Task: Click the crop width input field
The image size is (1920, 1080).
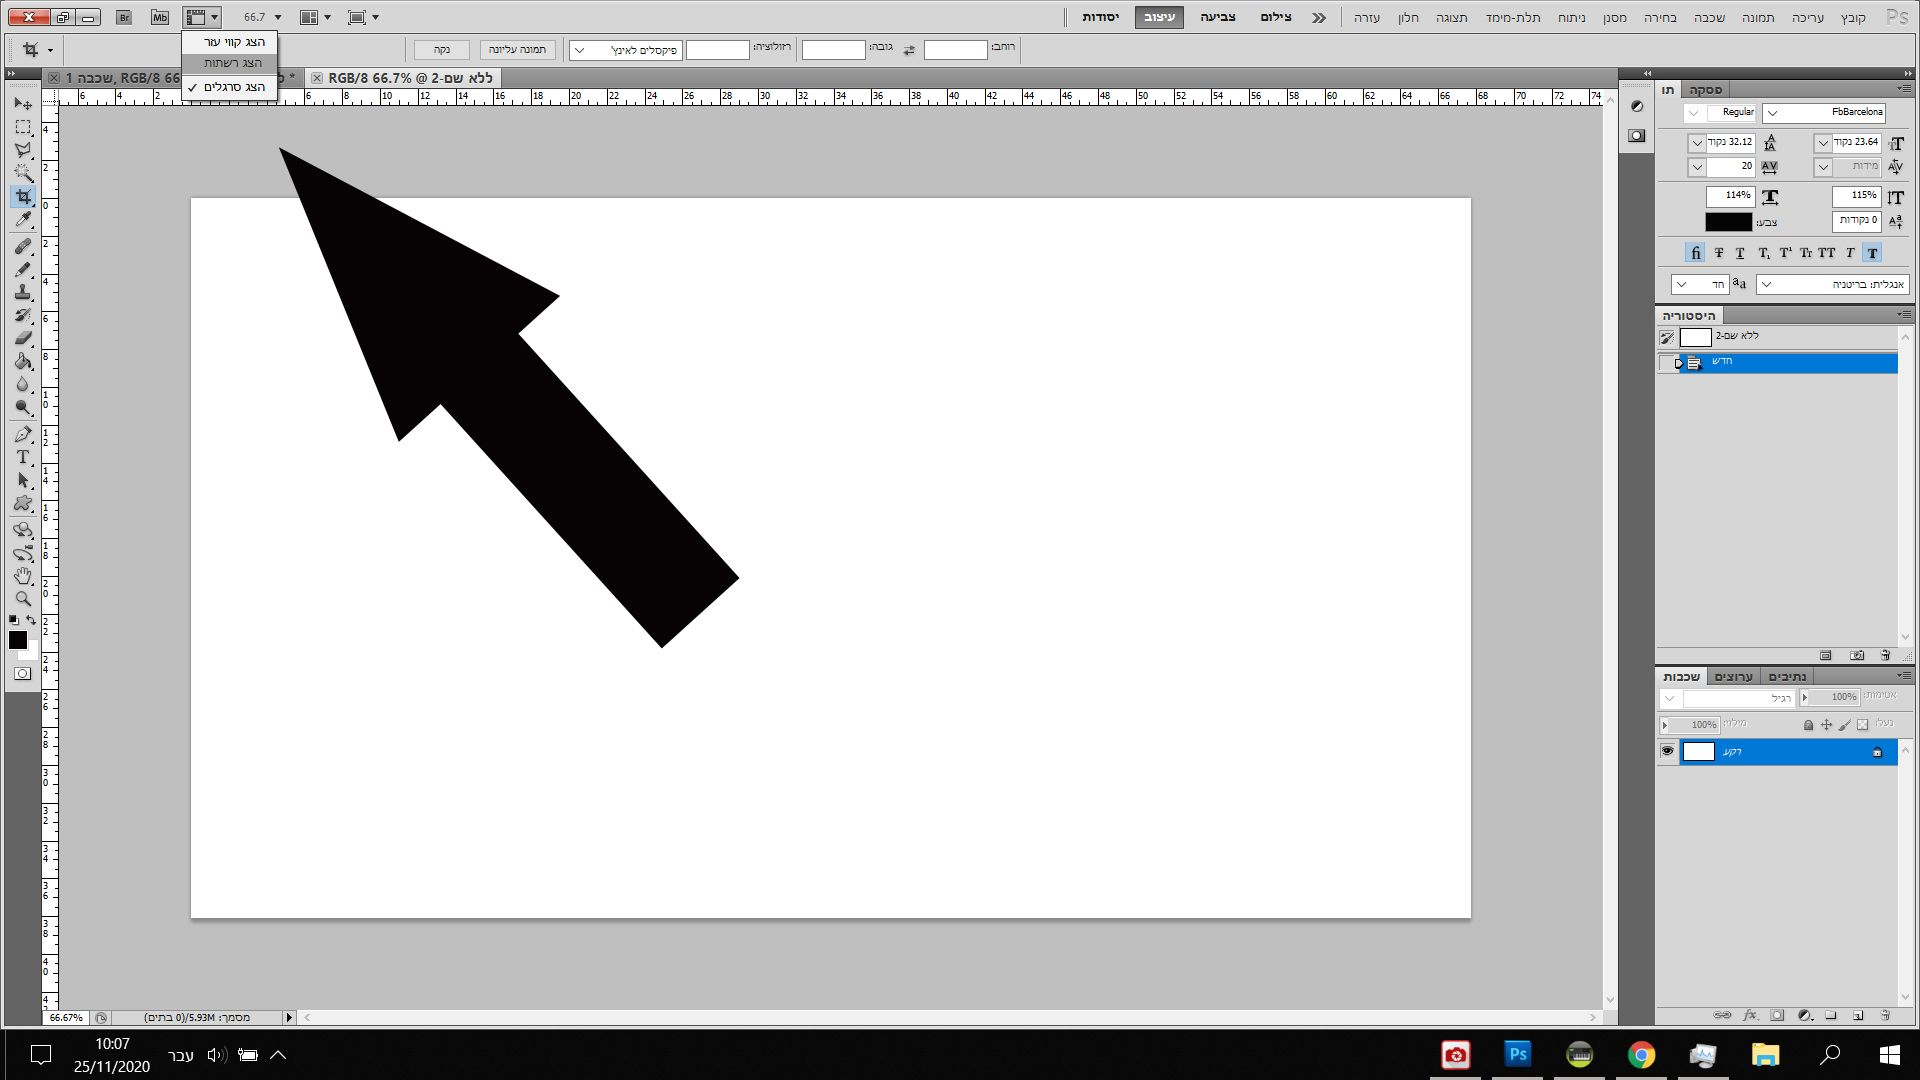Action: (955, 49)
